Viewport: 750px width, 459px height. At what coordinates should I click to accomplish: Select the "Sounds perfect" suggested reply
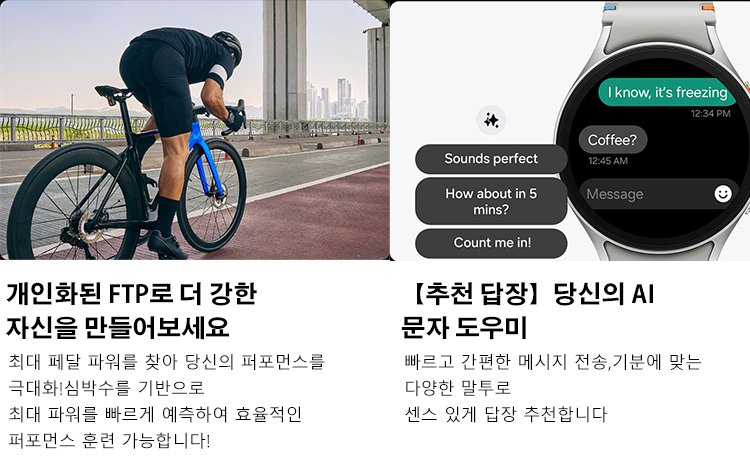pos(491,159)
